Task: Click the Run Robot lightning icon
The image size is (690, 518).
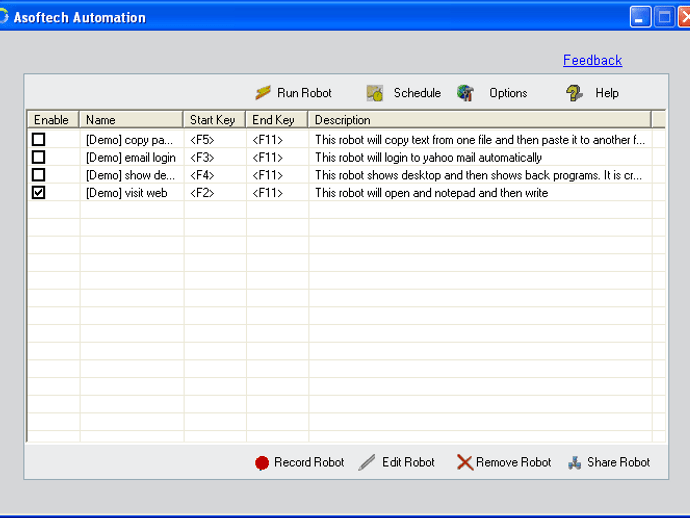Action: (x=263, y=93)
